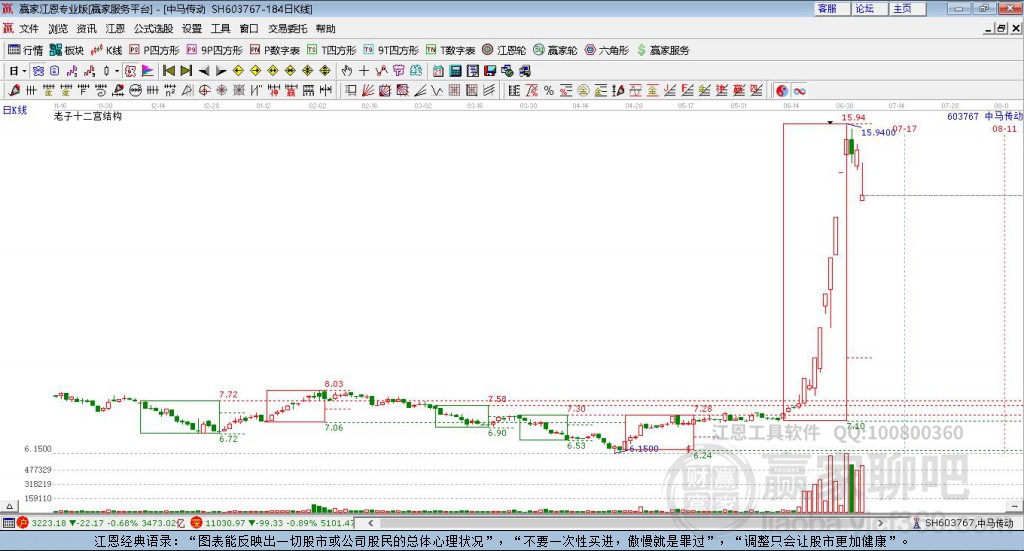This screenshot has height=551, width=1024.
Task: Click the calendar date icon
Action: coord(438,71)
